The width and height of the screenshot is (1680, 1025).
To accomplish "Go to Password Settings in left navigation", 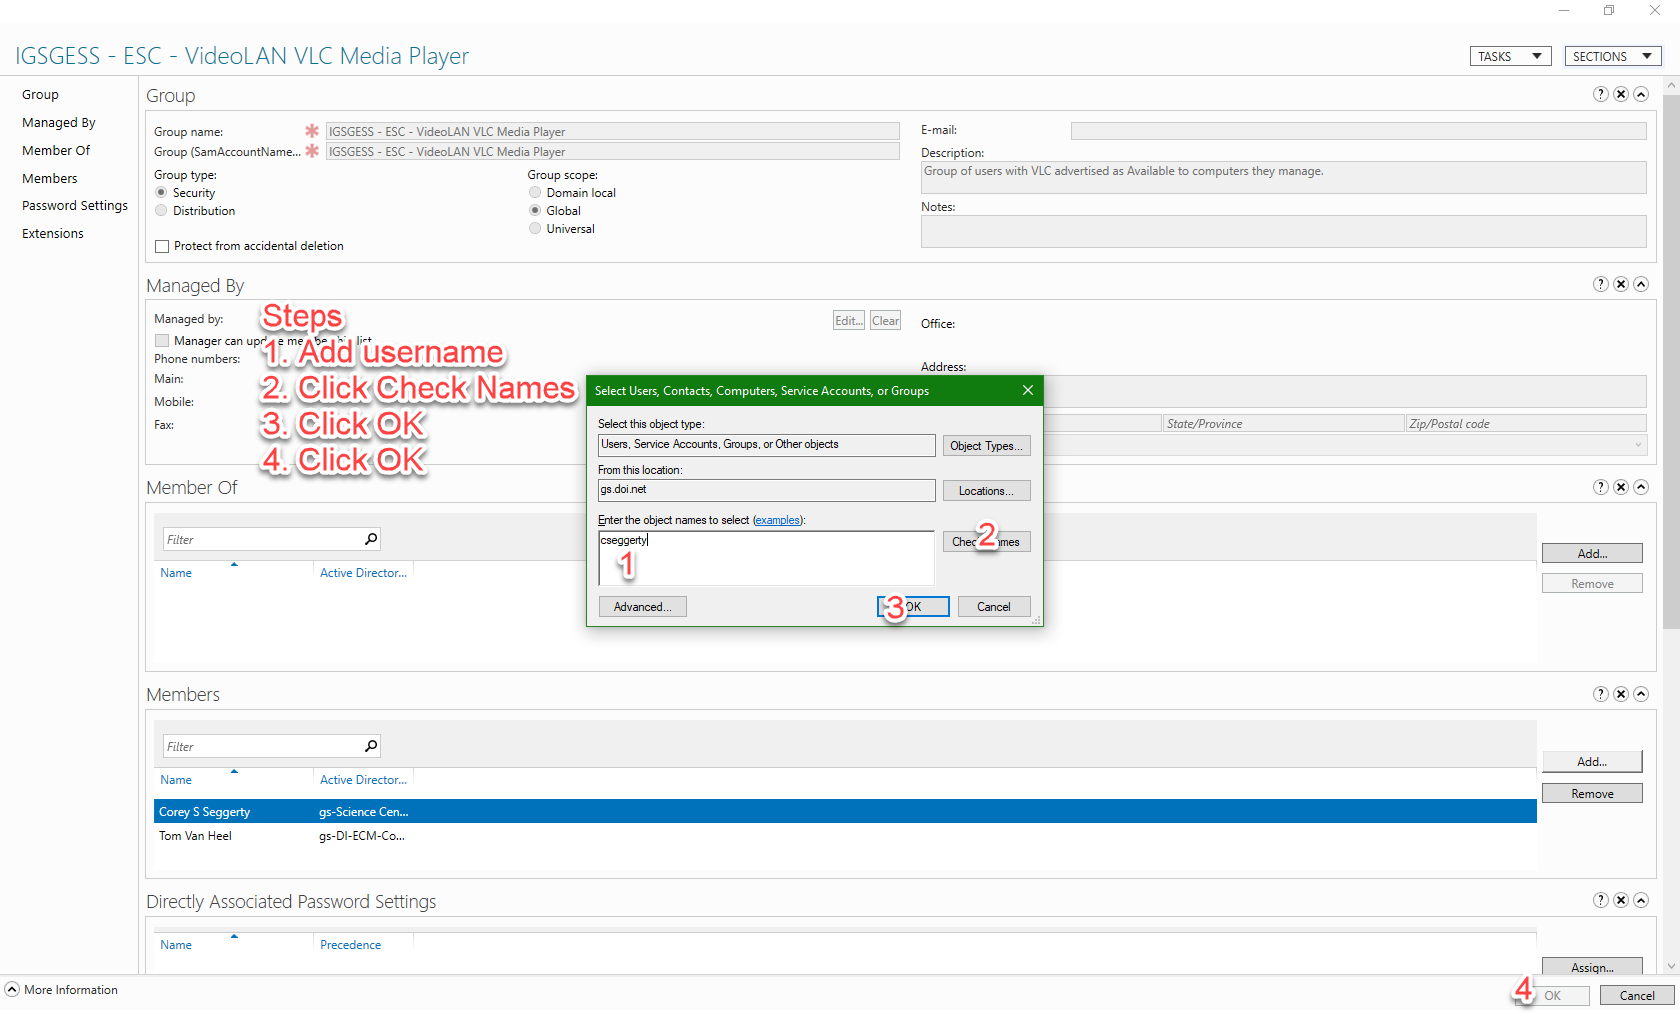I will coord(75,206).
